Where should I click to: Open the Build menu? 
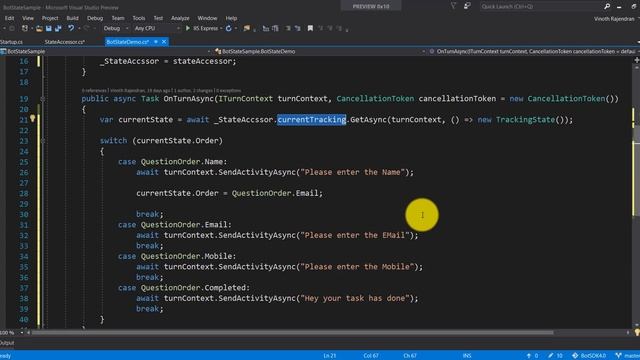(72, 18)
